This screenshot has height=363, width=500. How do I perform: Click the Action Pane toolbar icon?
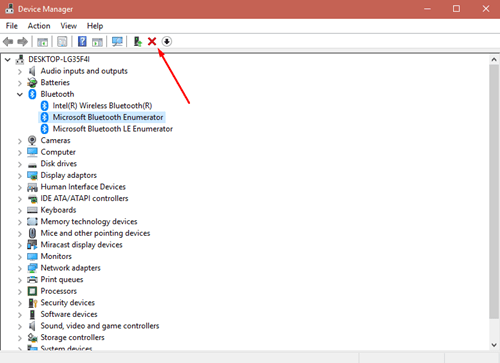click(x=97, y=42)
